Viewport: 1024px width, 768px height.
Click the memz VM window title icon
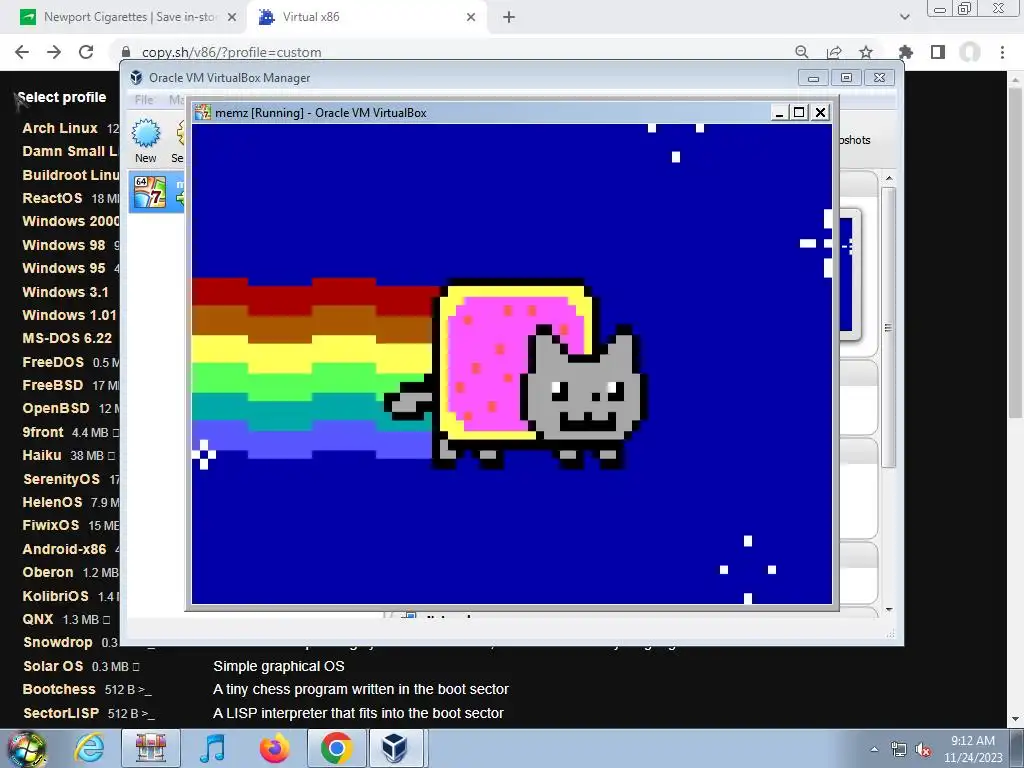[203, 112]
